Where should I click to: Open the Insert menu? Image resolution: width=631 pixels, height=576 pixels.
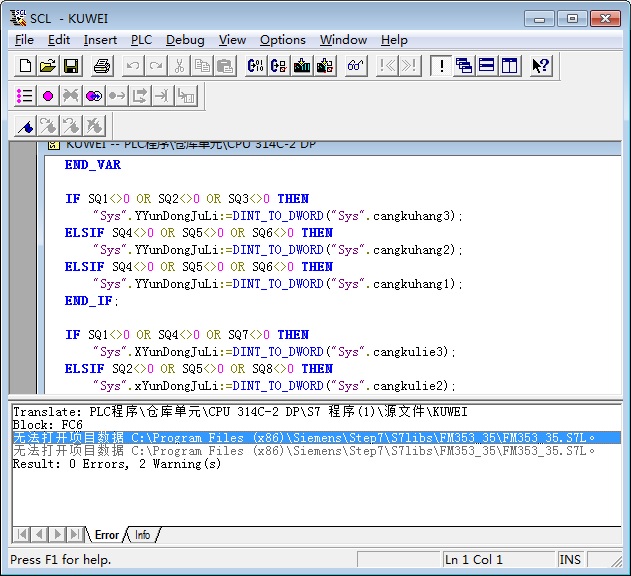tap(100, 40)
